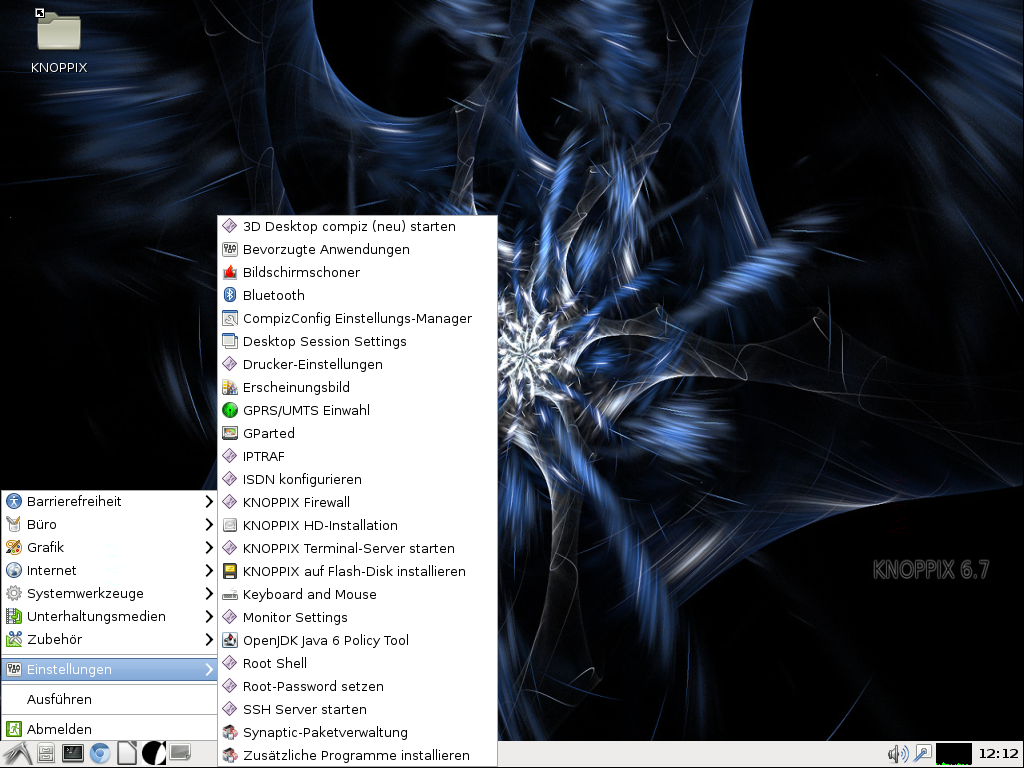
Task: Click the CPU load monitor in the tray
Action: coord(955,753)
